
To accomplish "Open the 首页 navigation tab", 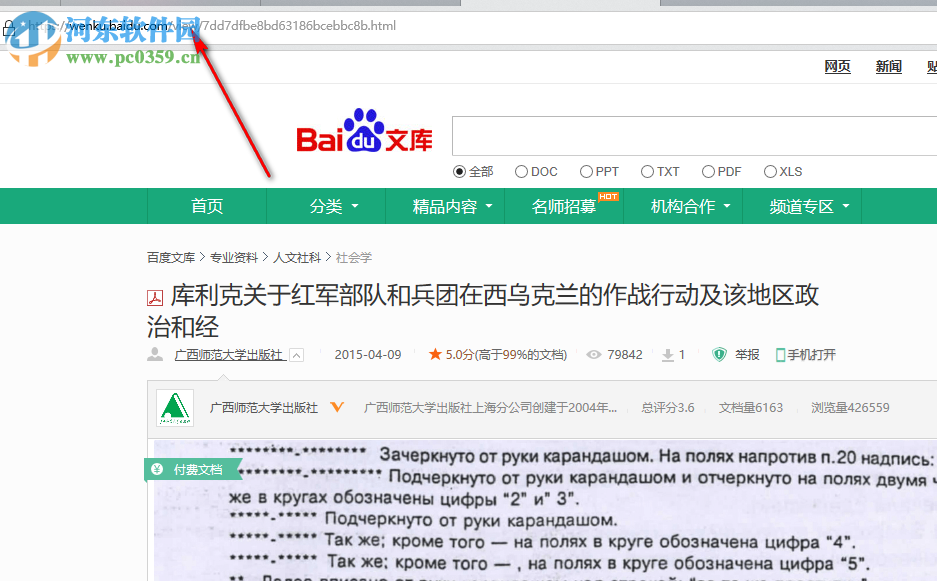I will pyautogui.click(x=207, y=206).
